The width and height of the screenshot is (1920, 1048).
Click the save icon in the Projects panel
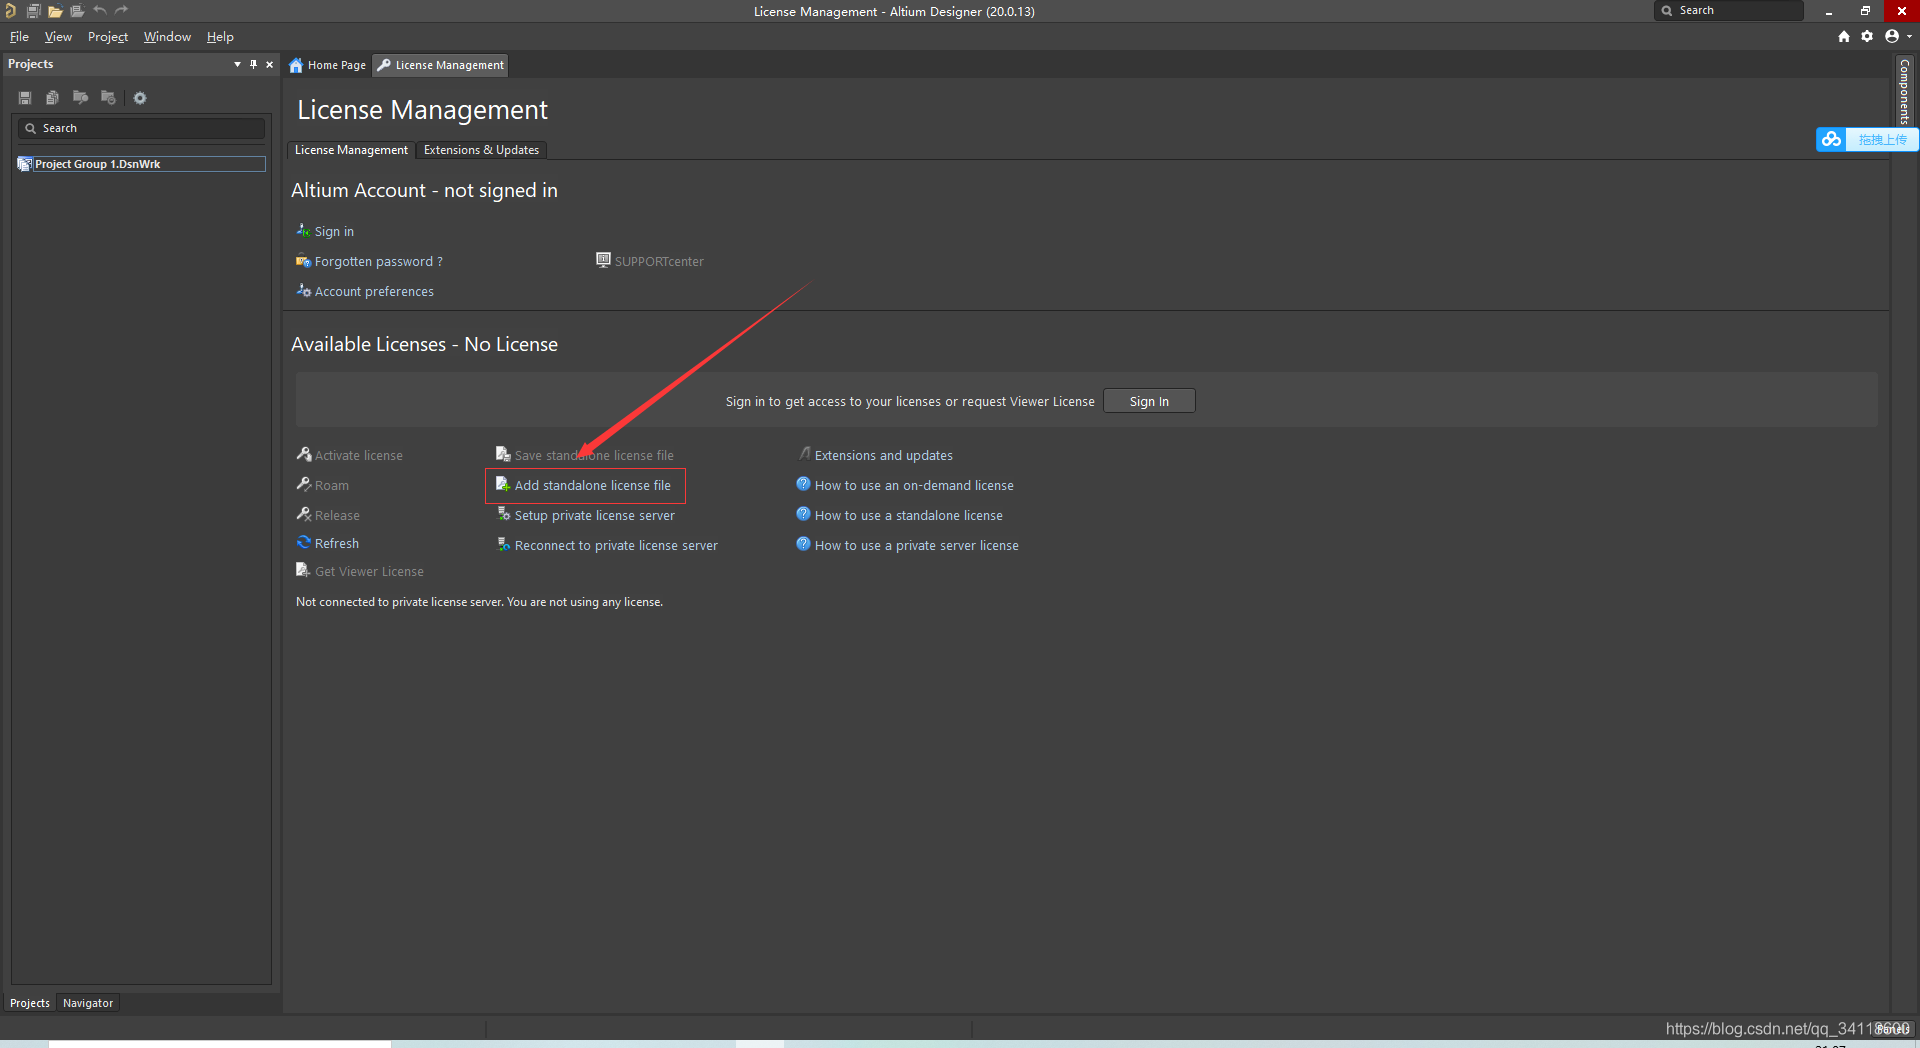[25, 98]
